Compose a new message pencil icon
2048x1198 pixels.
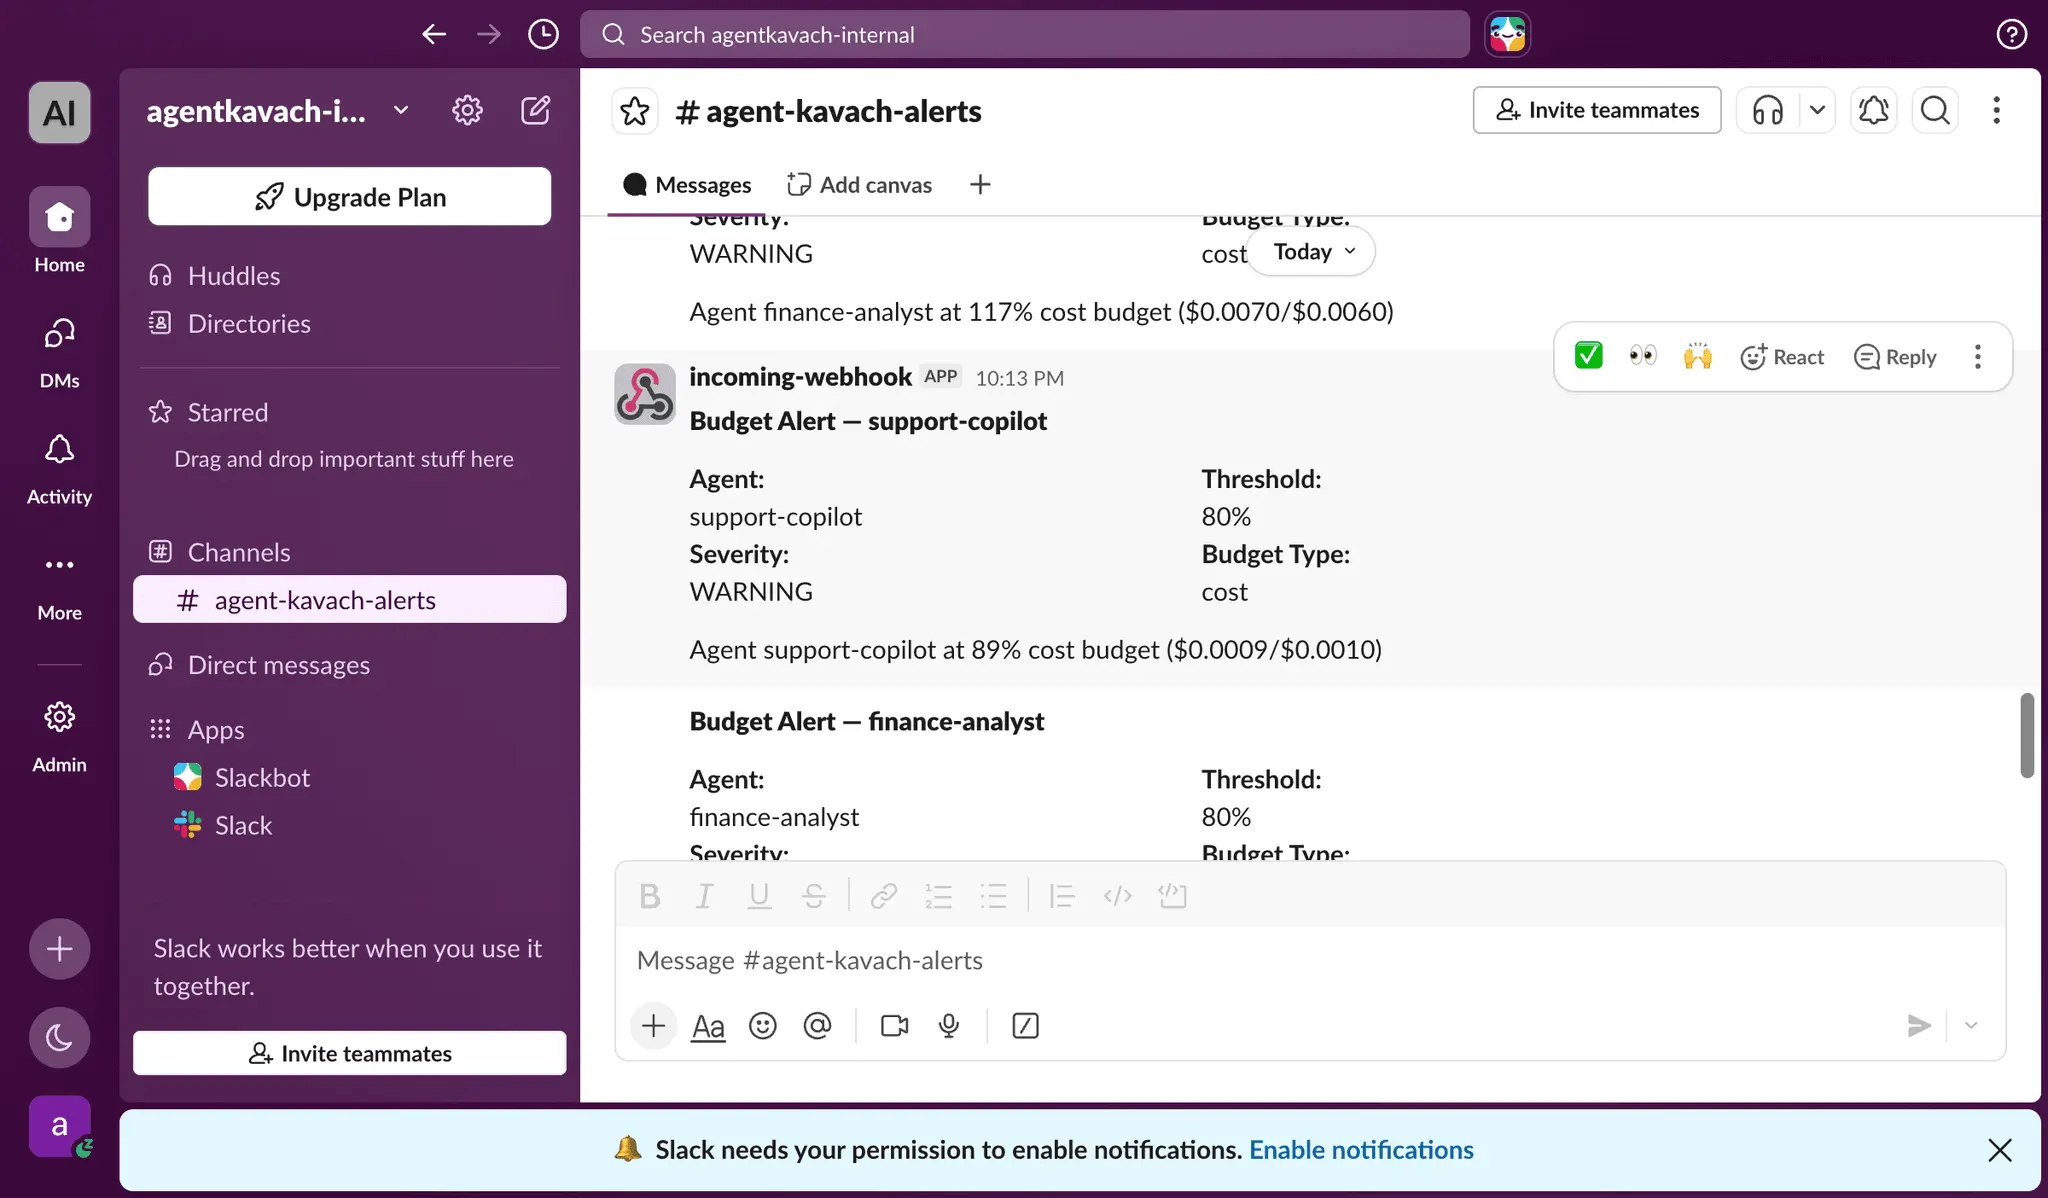536,110
